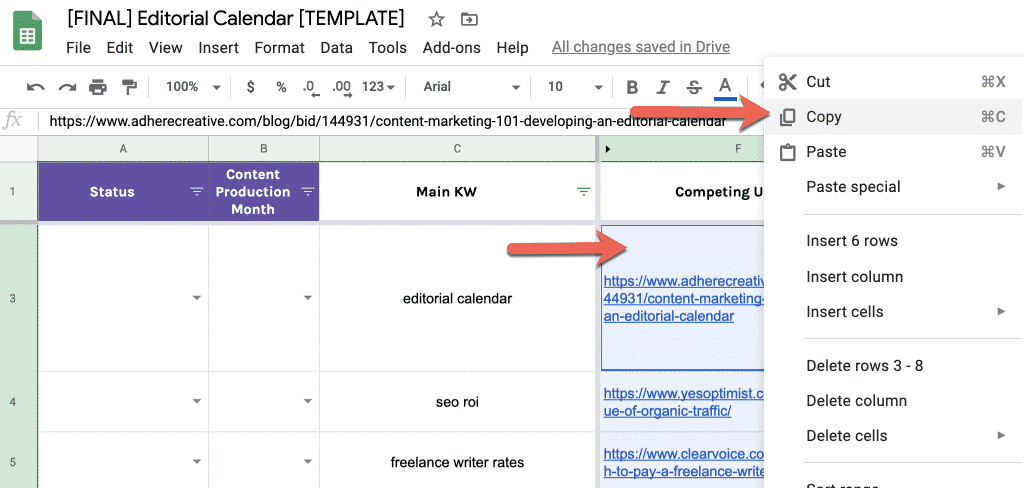Open the View menu

(165, 48)
